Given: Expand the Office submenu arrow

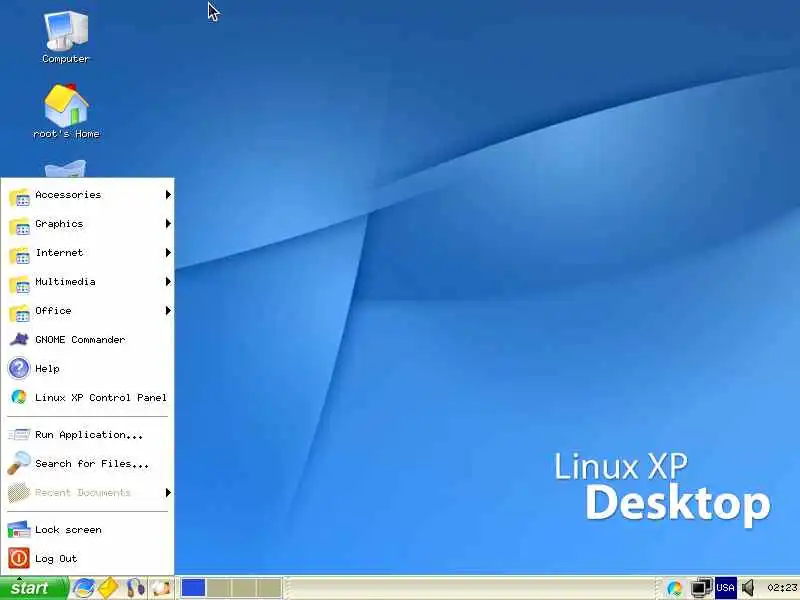Looking at the screenshot, I should click(168, 311).
